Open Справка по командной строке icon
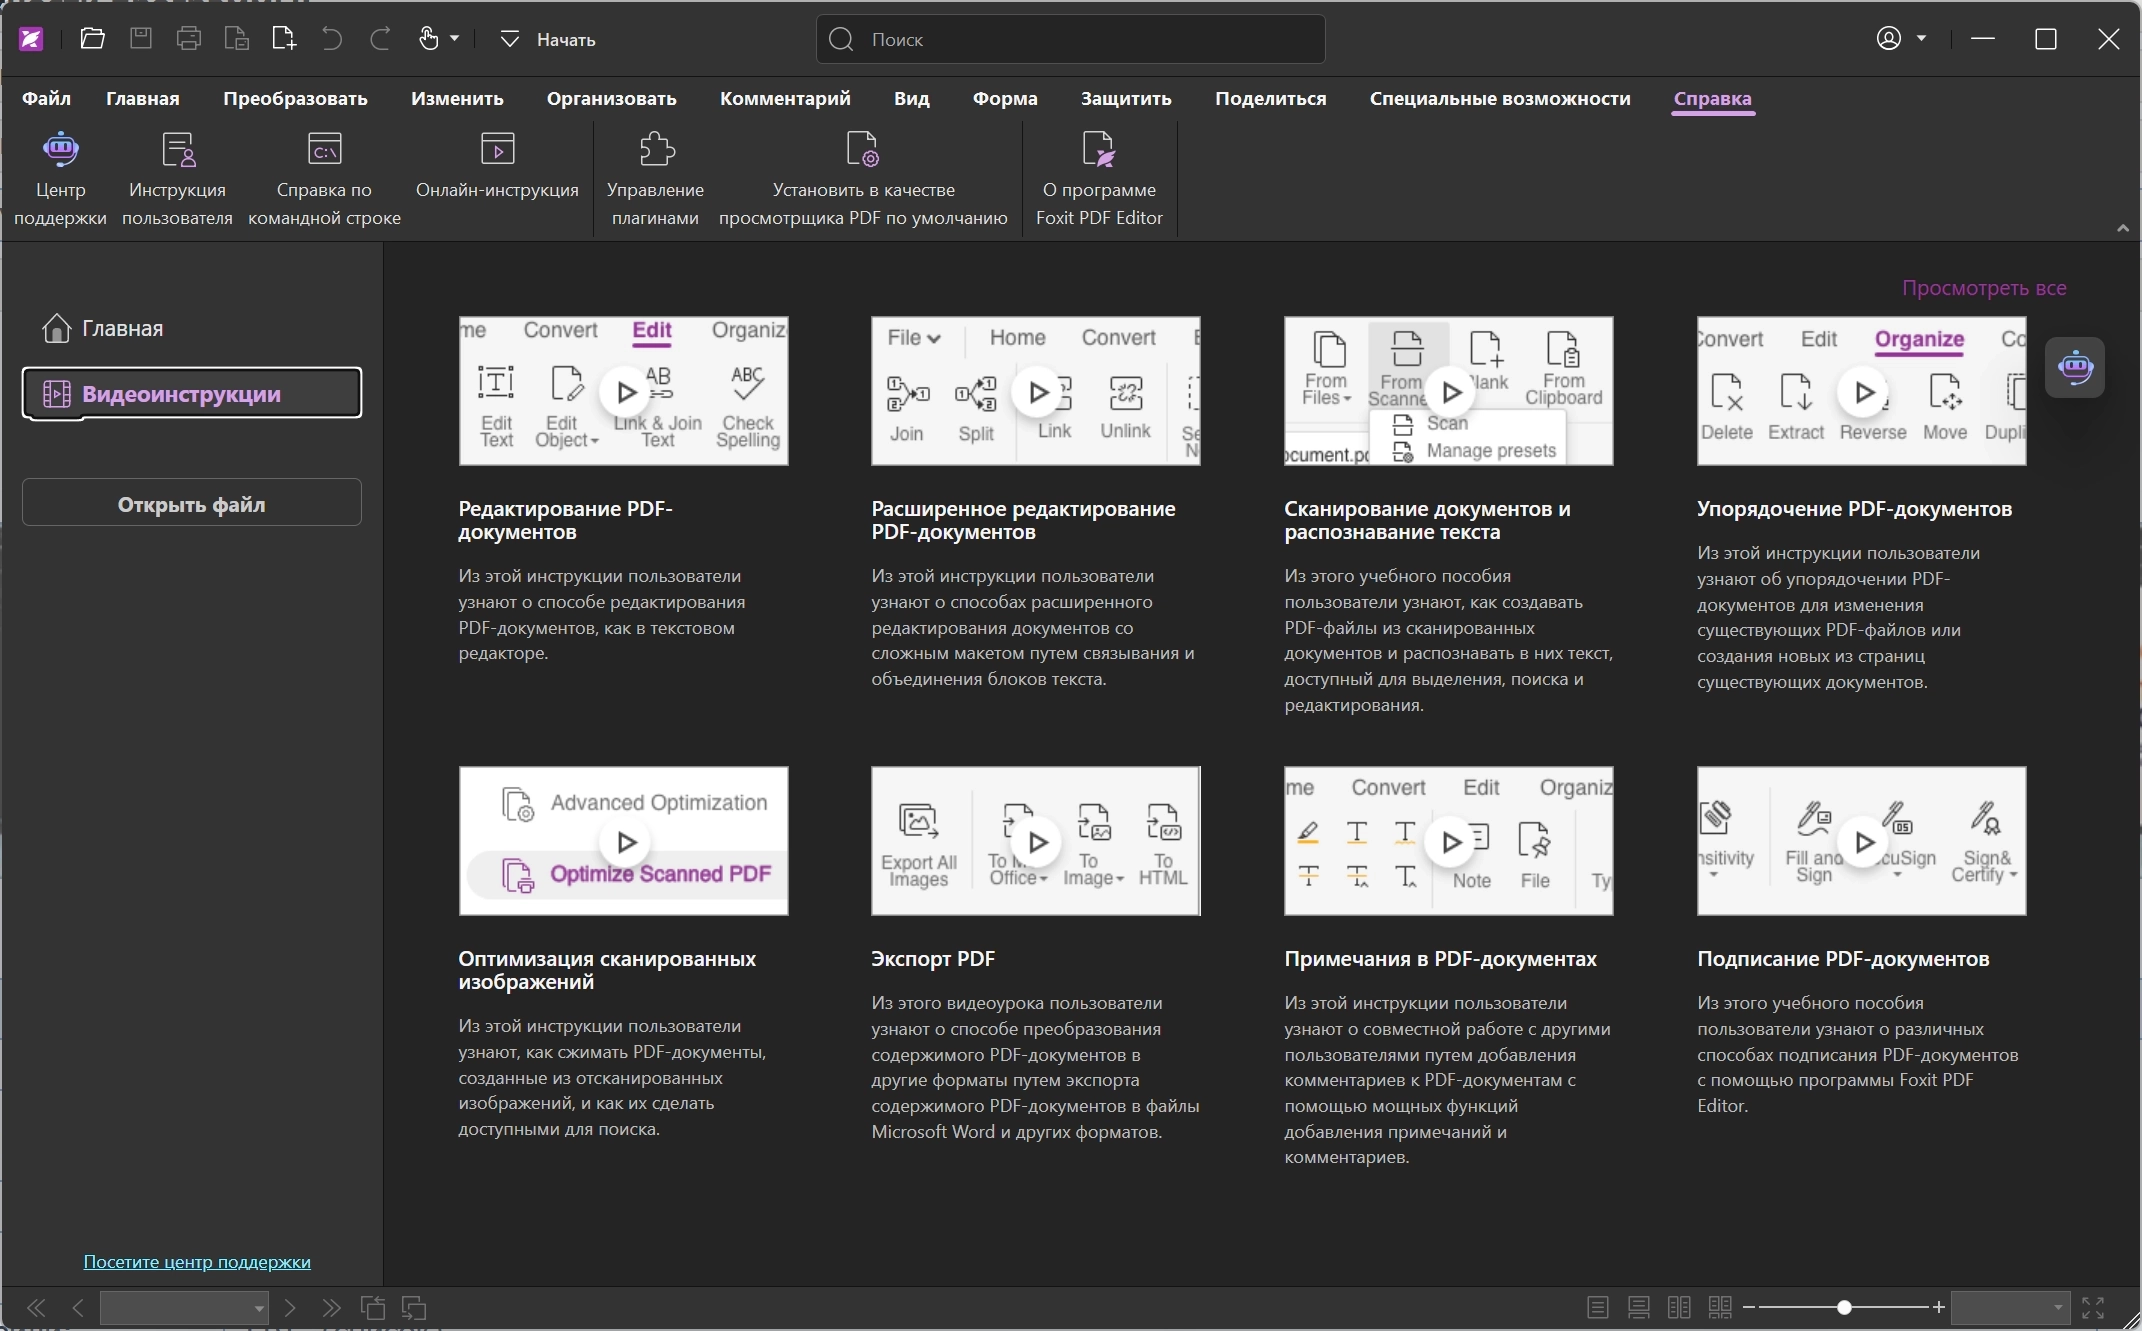This screenshot has width=2142, height=1331. (x=324, y=149)
